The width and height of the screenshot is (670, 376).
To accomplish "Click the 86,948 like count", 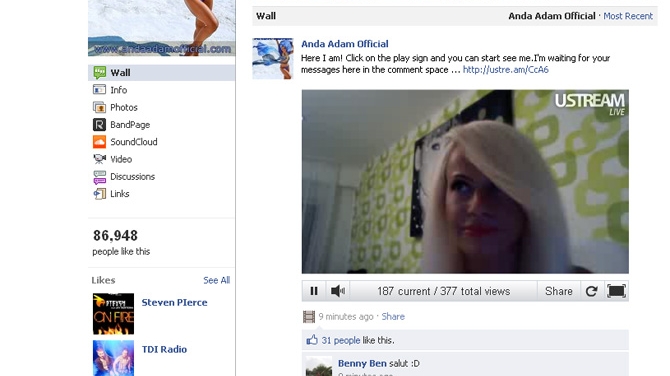I will point(115,235).
